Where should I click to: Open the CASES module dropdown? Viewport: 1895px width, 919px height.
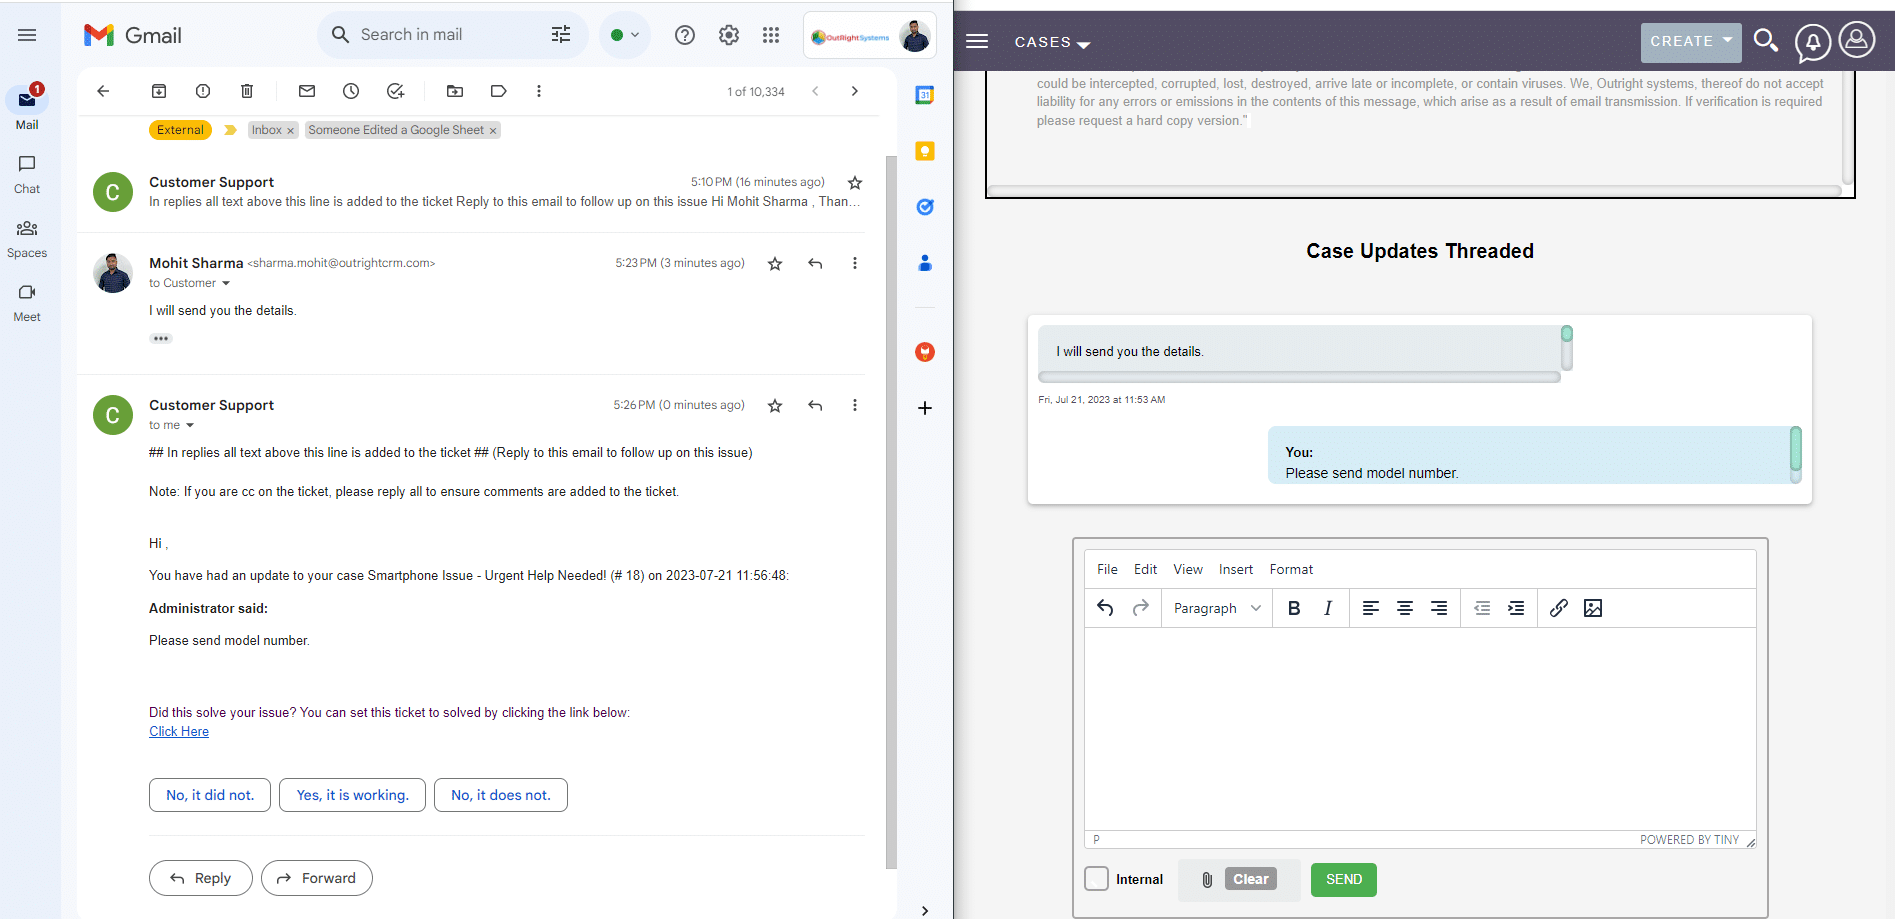tap(1052, 42)
